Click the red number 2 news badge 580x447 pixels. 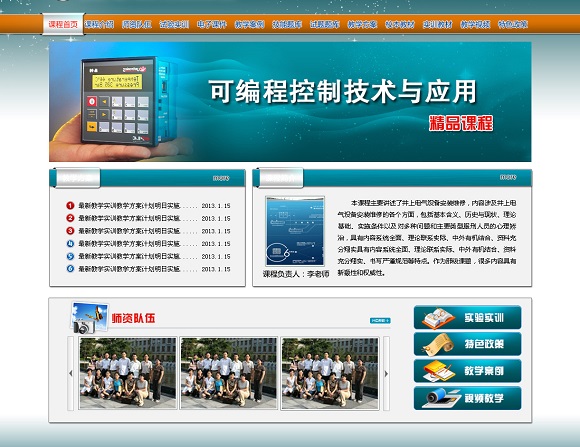point(70,218)
